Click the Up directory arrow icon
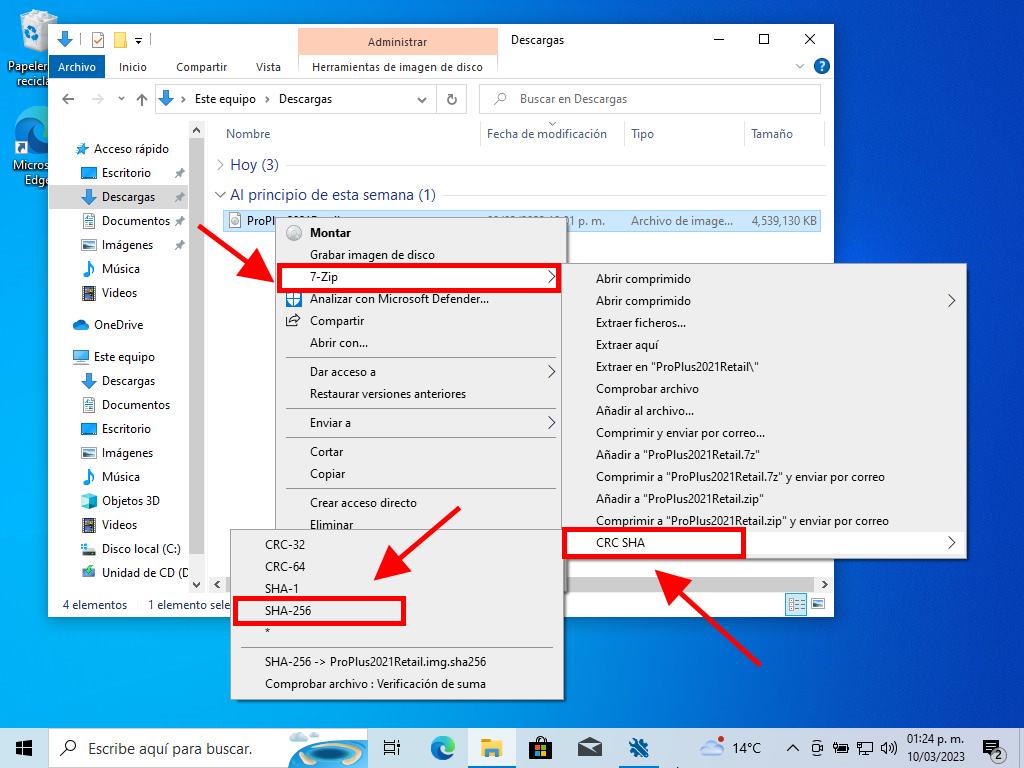The width and height of the screenshot is (1024, 768). [x=142, y=99]
